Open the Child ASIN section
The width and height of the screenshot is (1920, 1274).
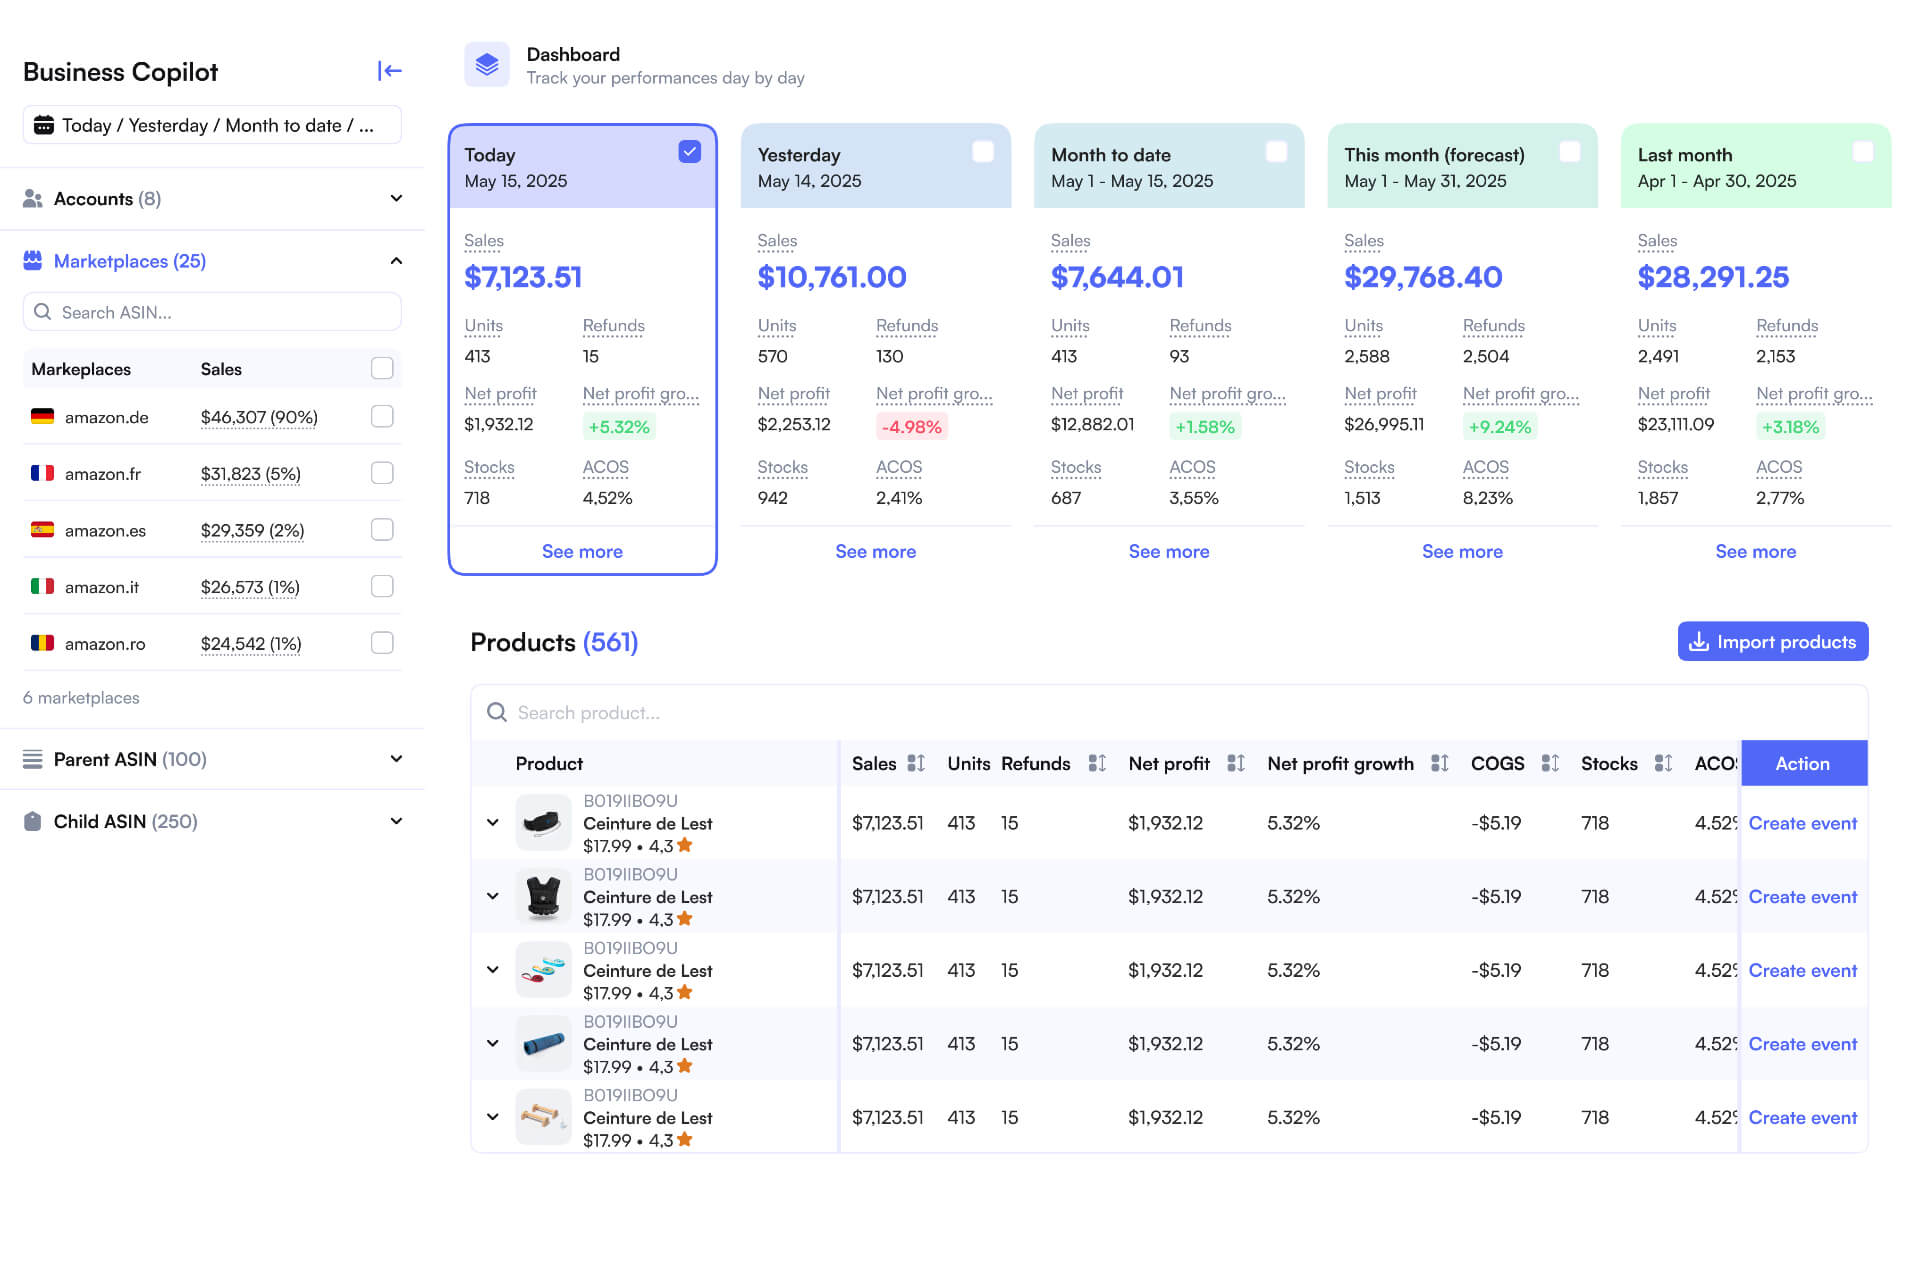pos(396,821)
